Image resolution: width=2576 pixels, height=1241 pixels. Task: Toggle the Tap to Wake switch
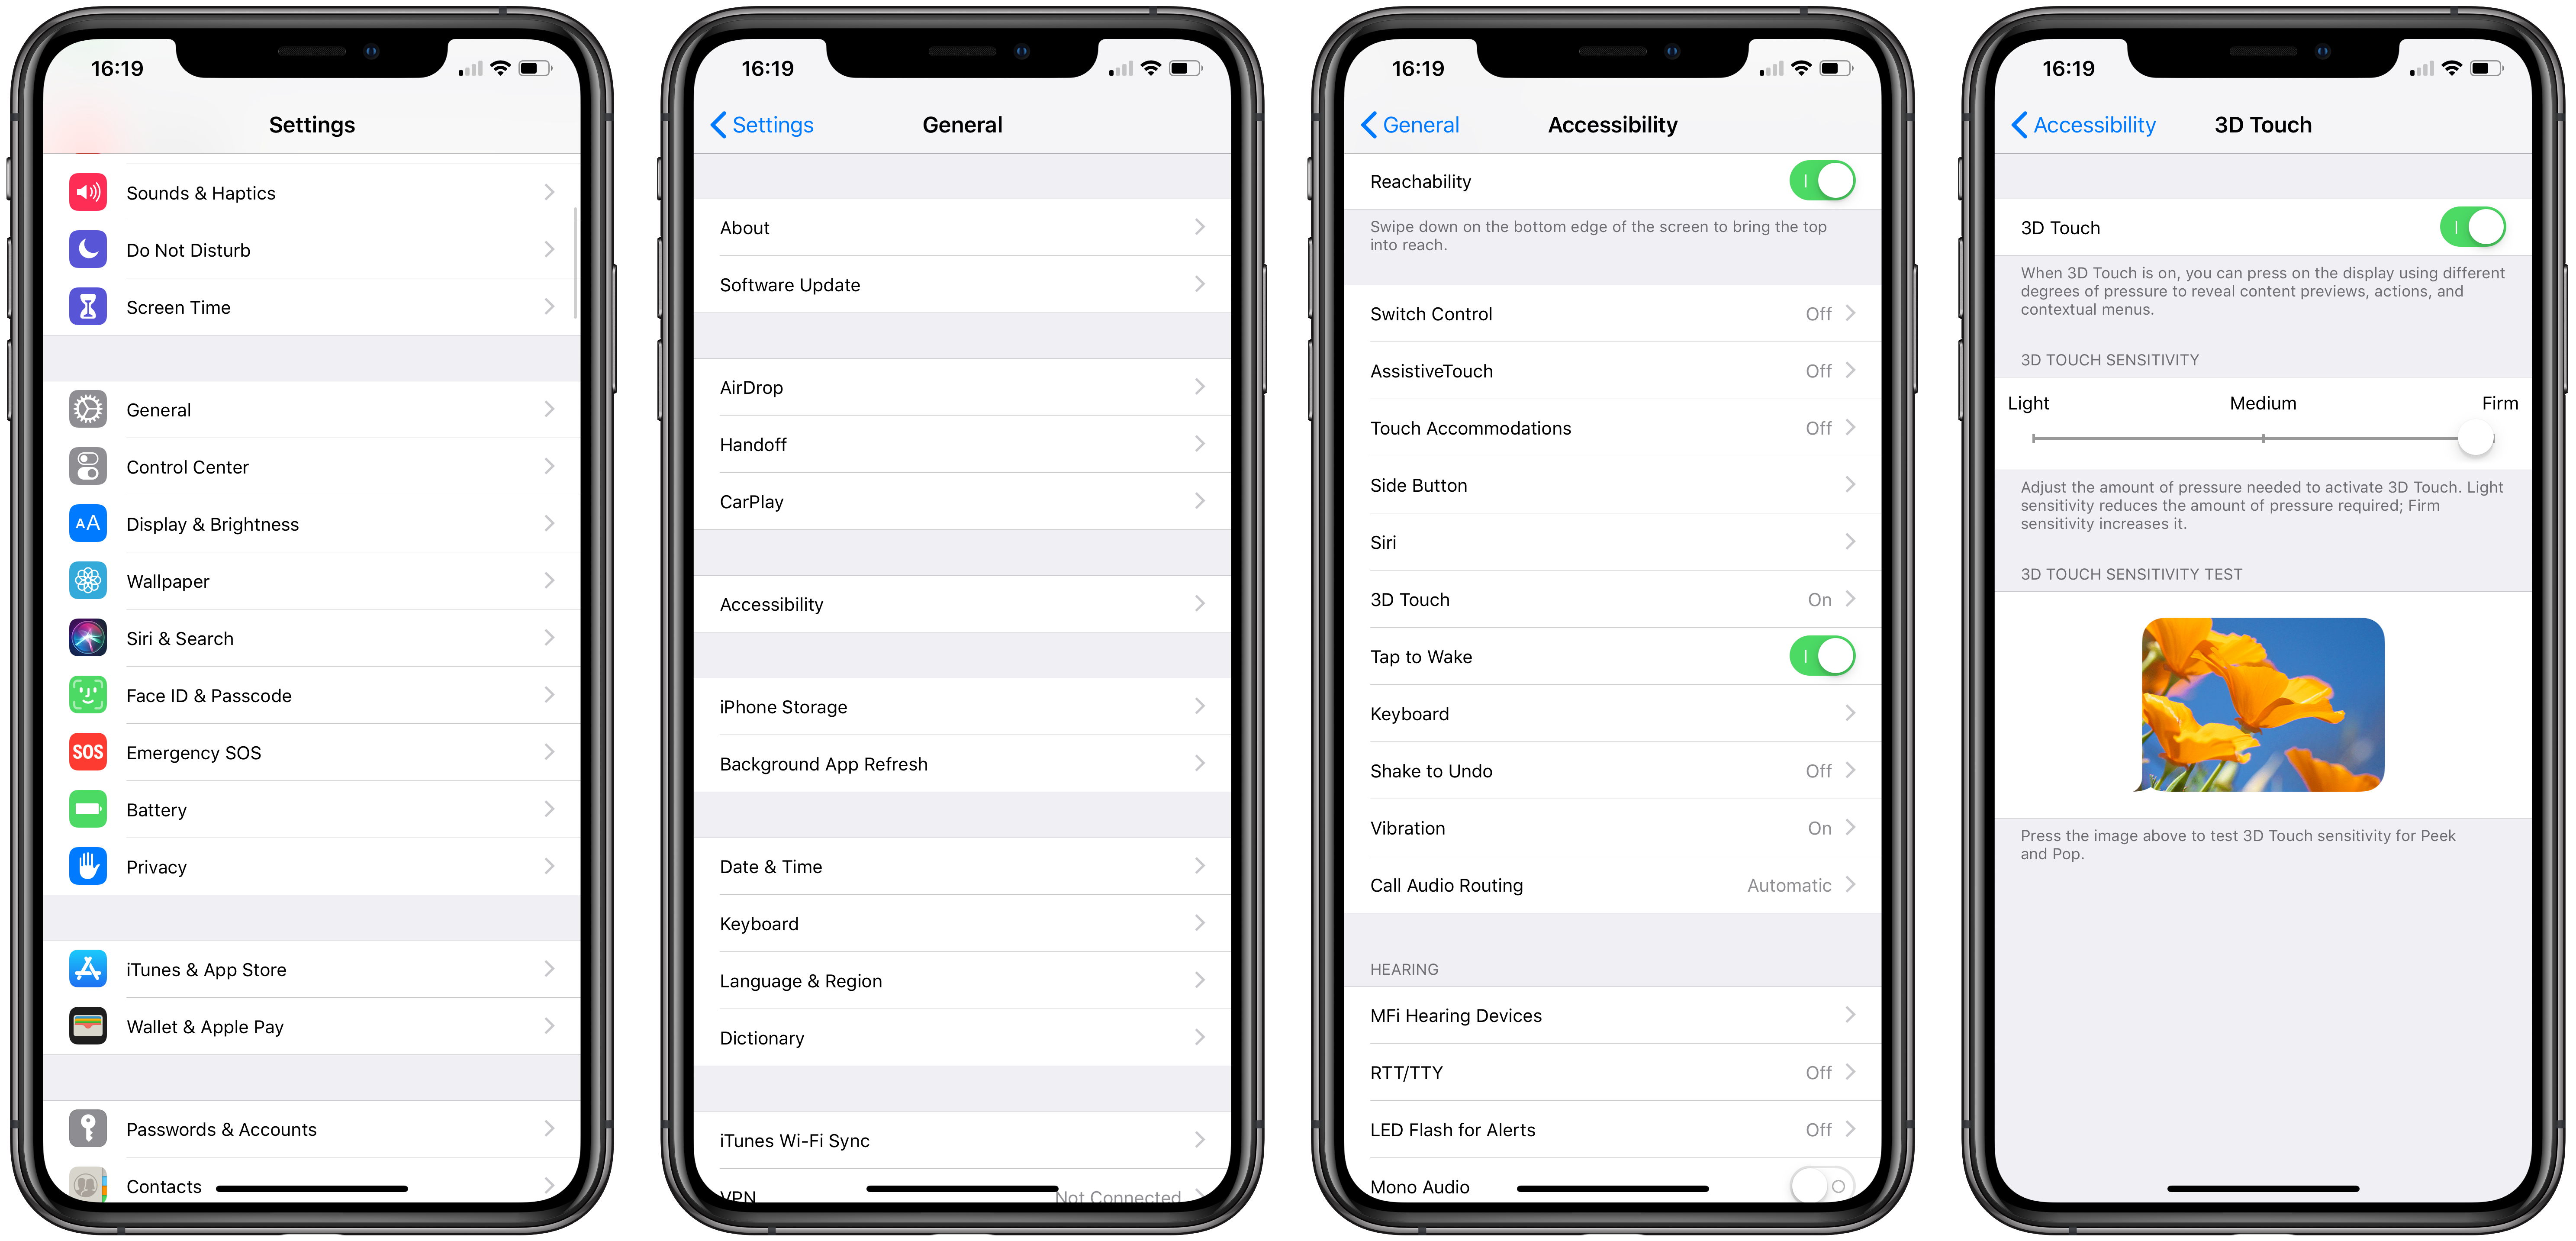point(1827,658)
